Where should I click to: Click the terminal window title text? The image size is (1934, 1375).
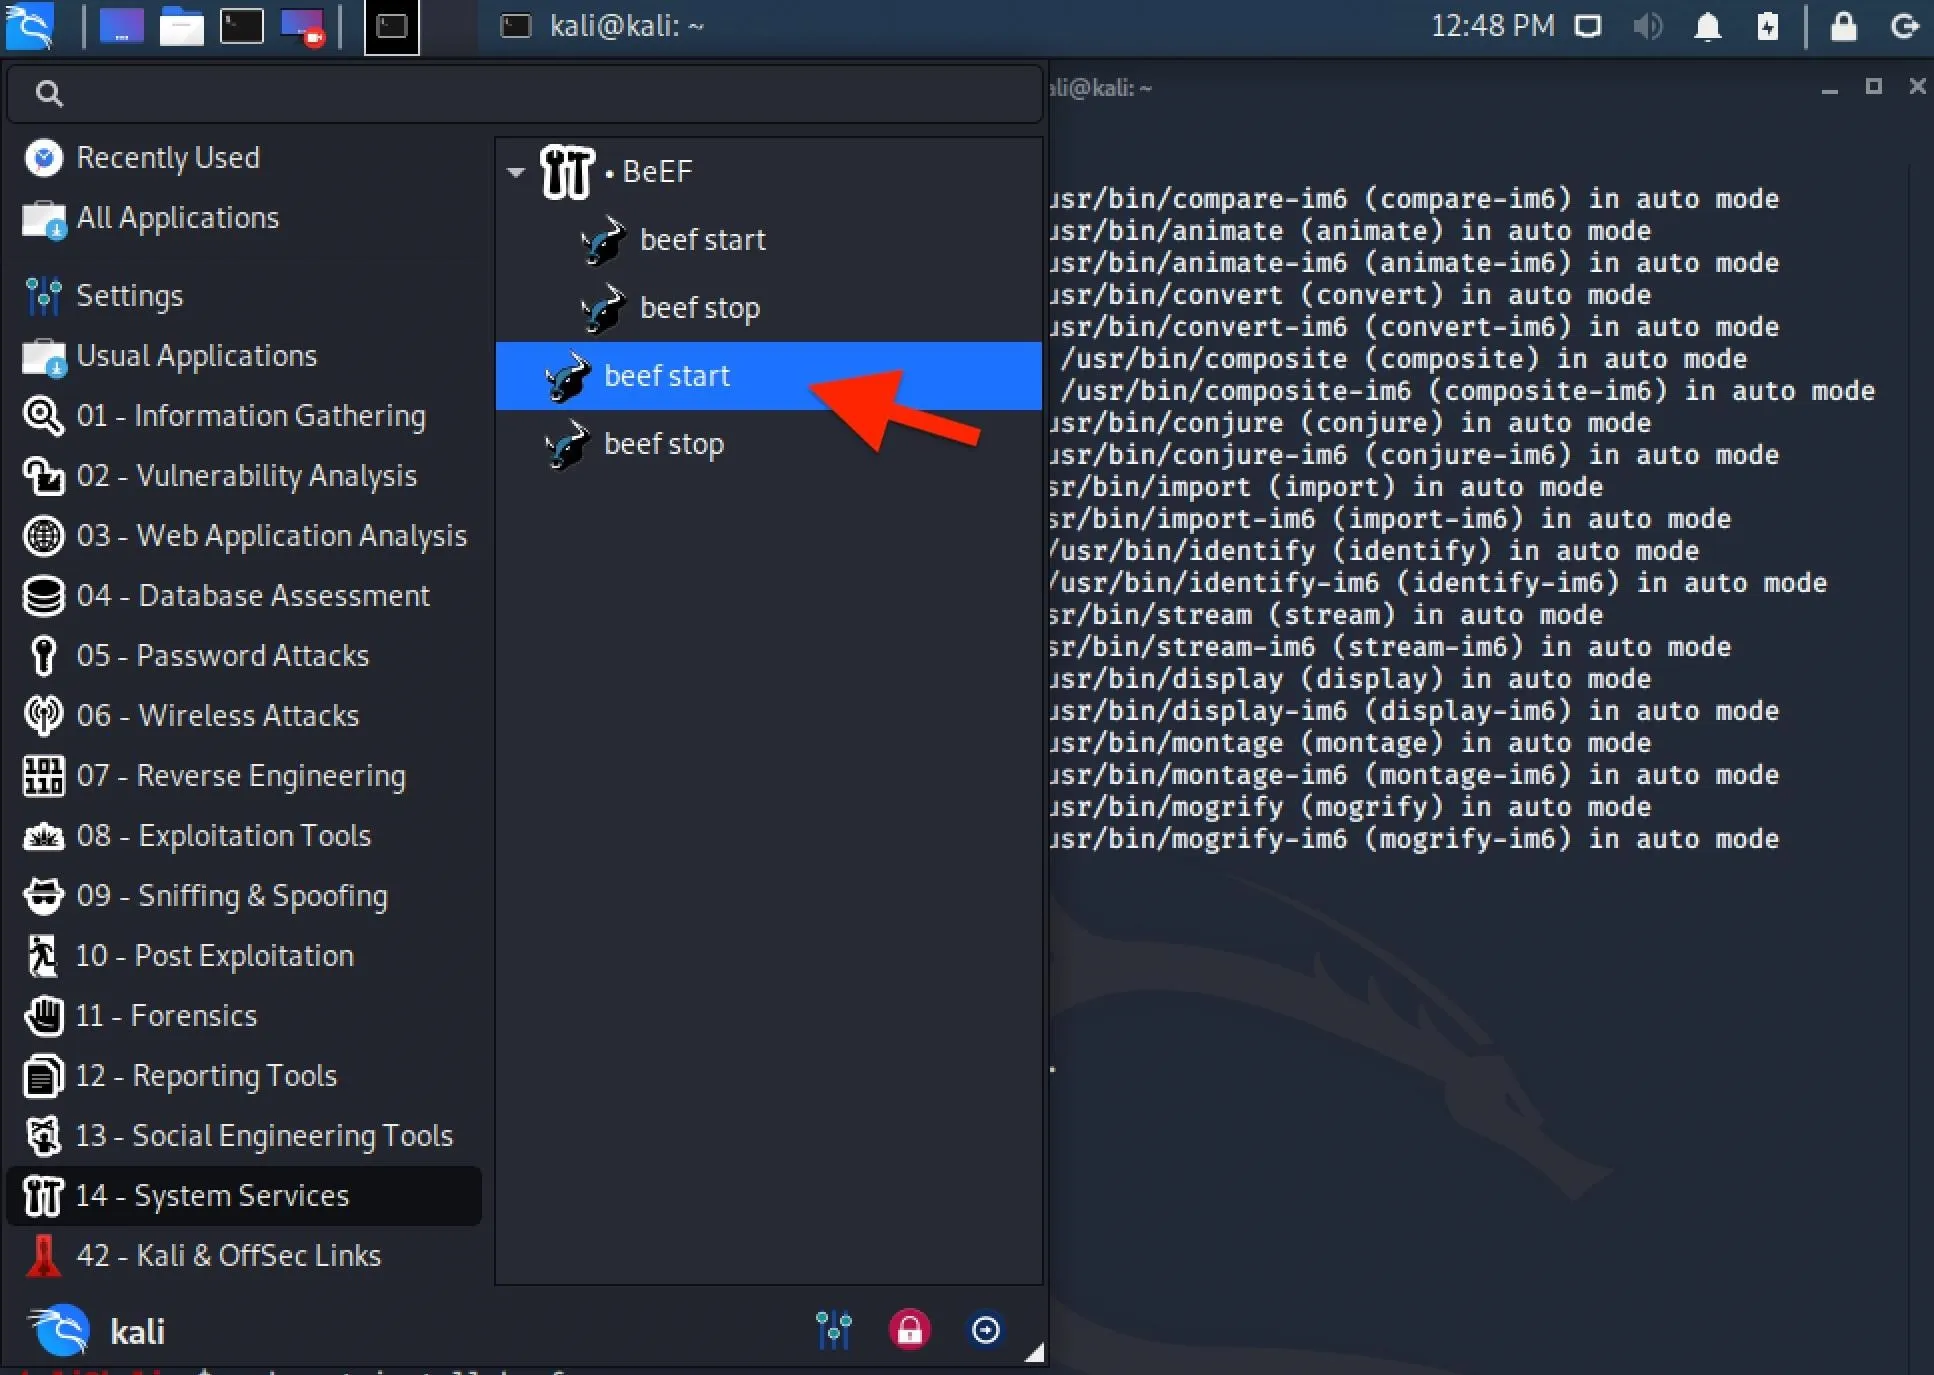pos(1100,88)
